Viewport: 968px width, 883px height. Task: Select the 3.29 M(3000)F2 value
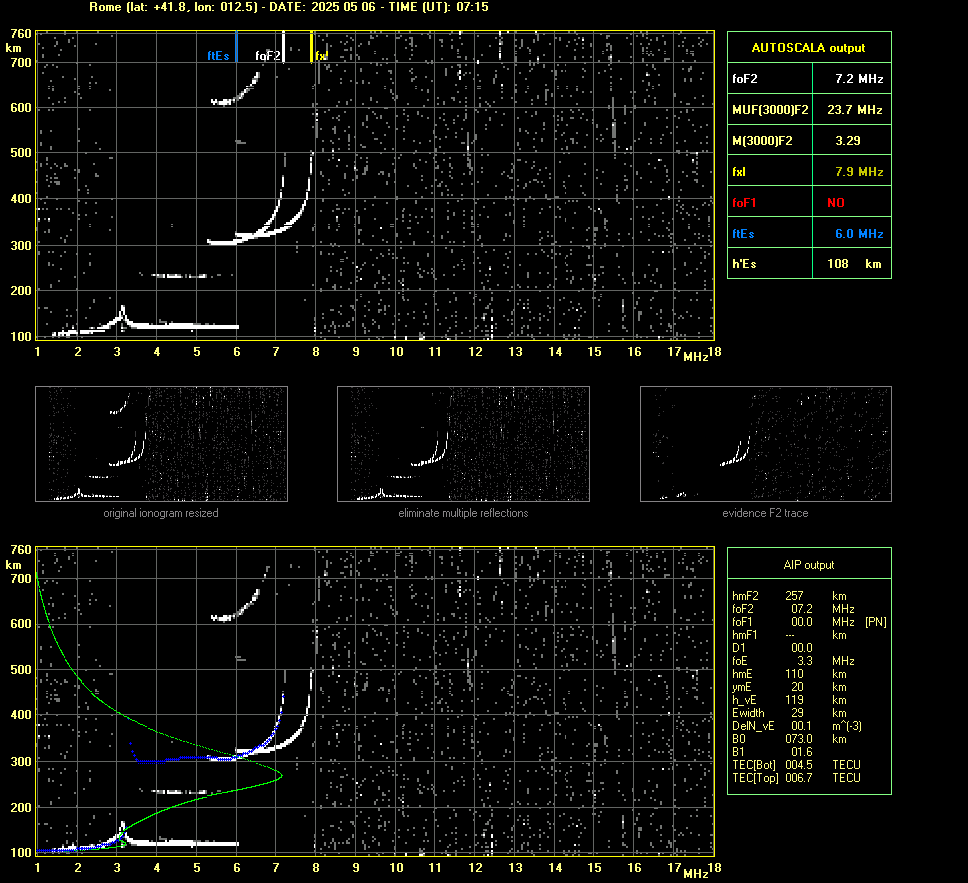pyautogui.click(x=848, y=141)
